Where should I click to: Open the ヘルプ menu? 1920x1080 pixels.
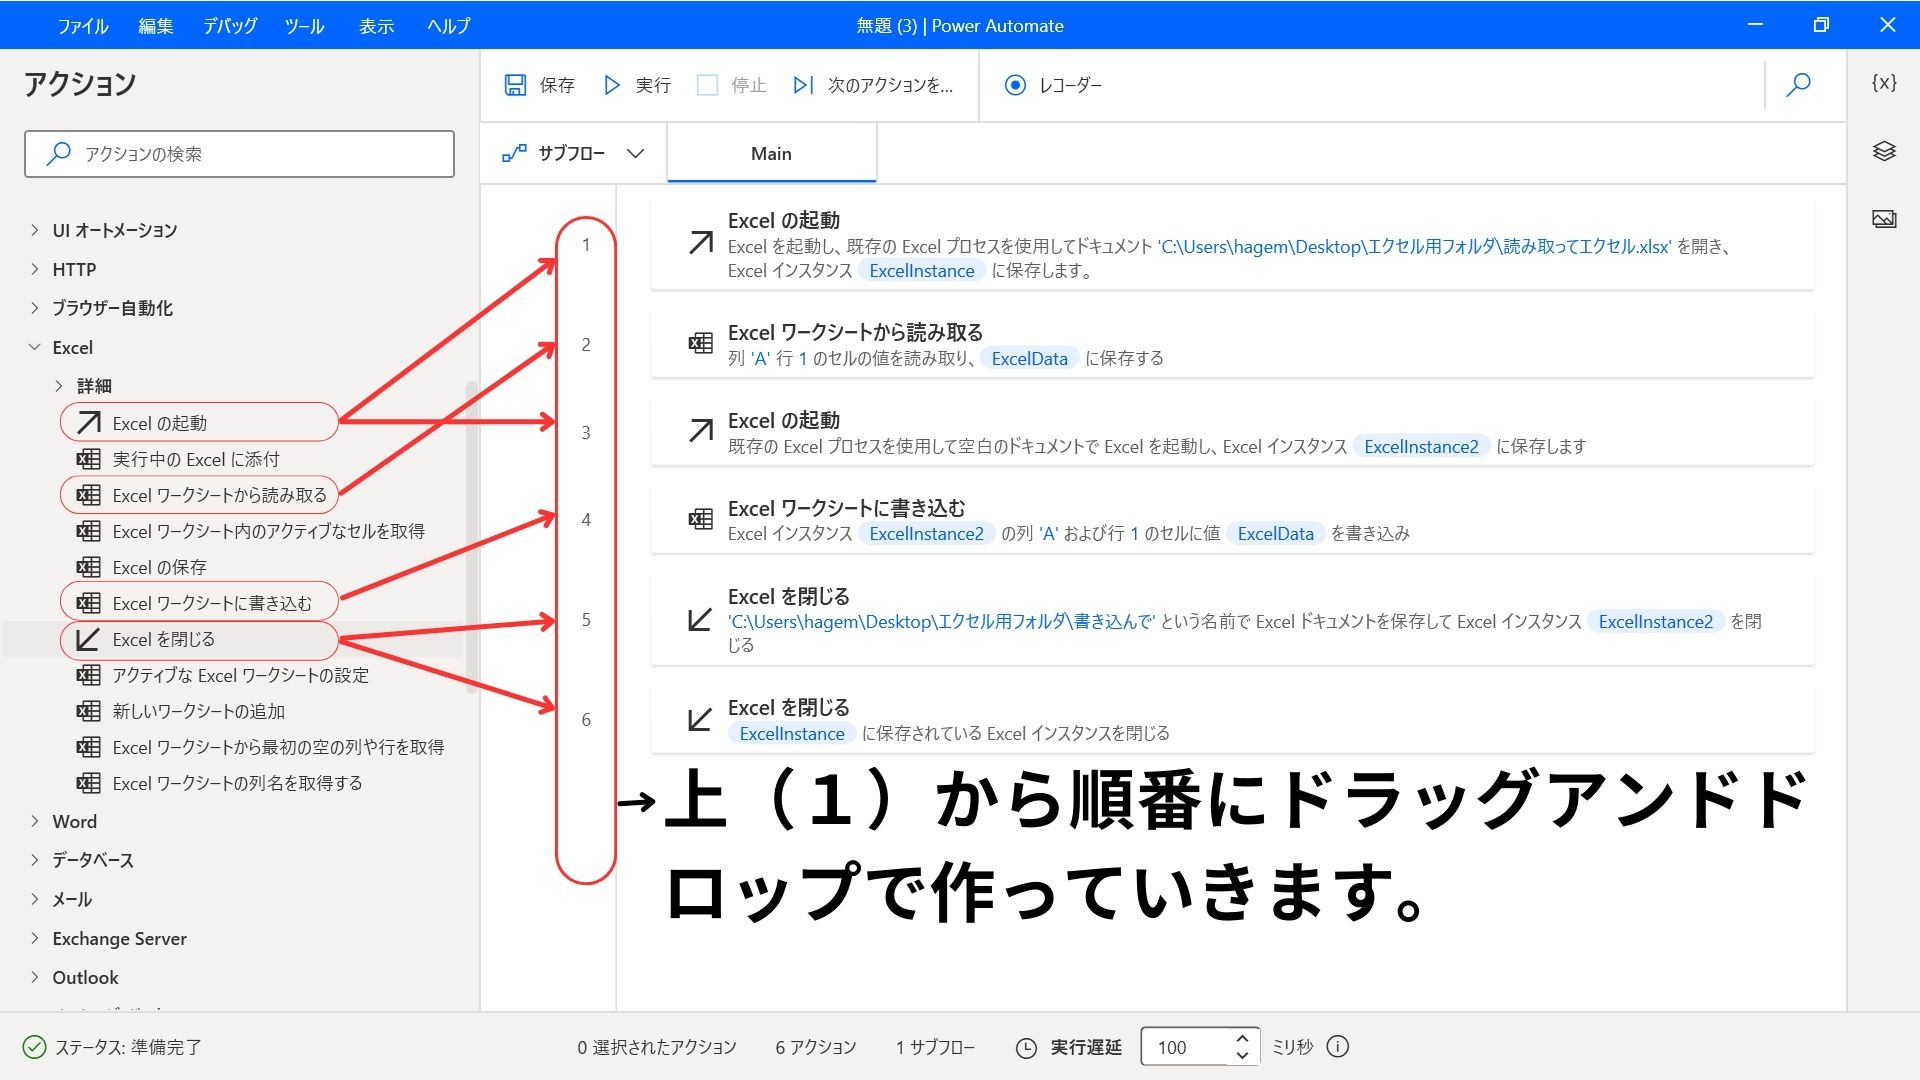pos(448,26)
